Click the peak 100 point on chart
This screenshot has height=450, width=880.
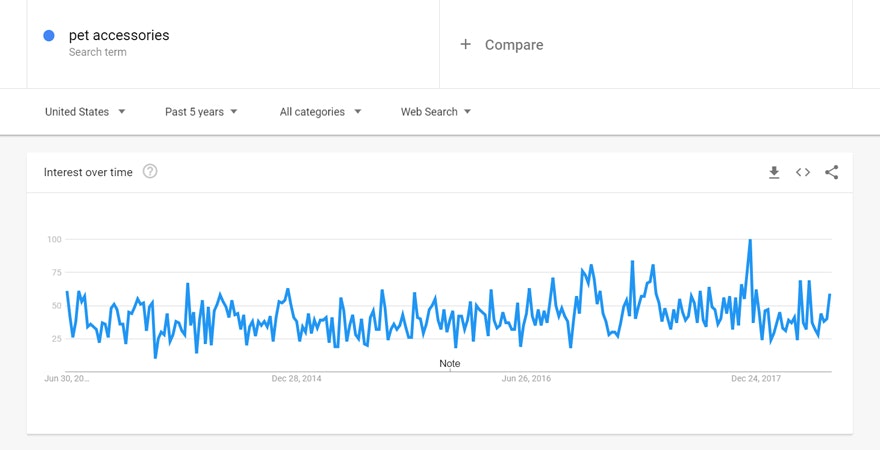click(750, 240)
